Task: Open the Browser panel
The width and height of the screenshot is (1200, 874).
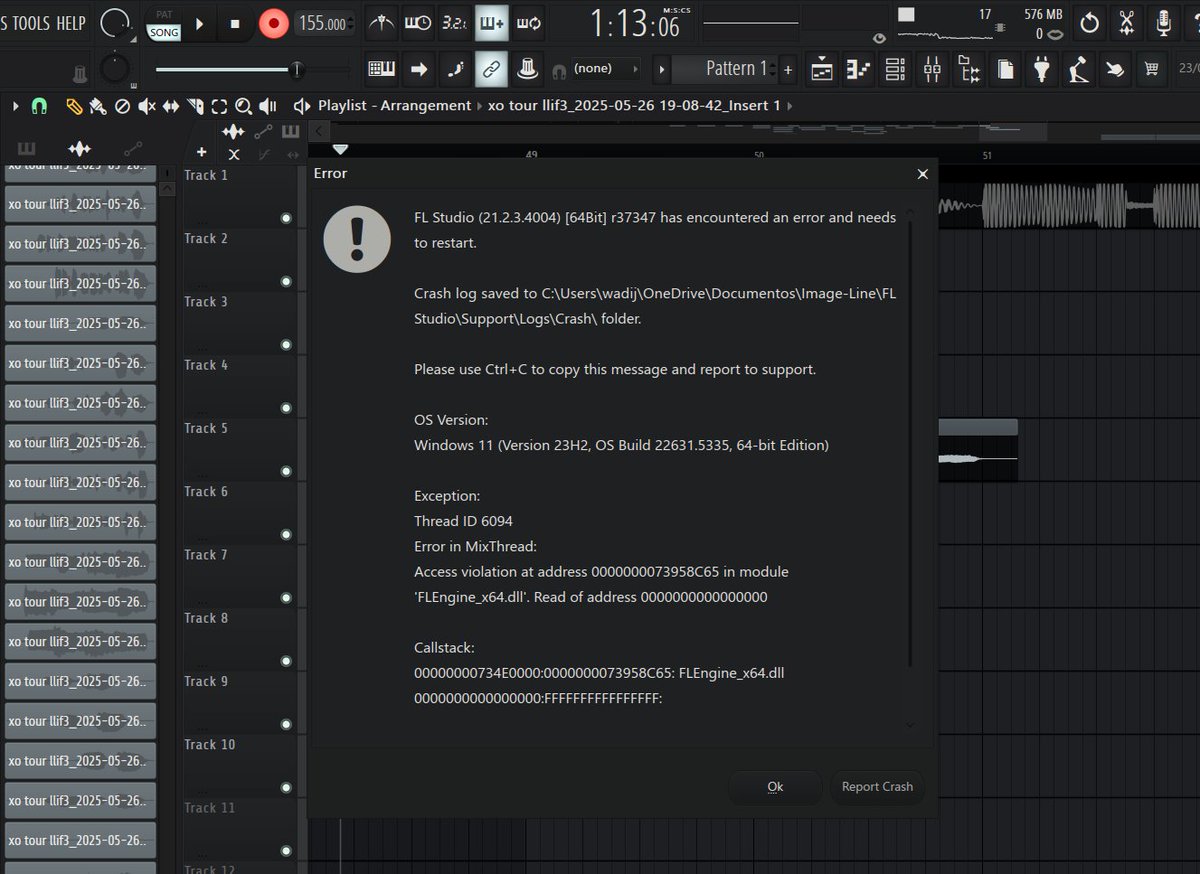Action: (x=969, y=69)
